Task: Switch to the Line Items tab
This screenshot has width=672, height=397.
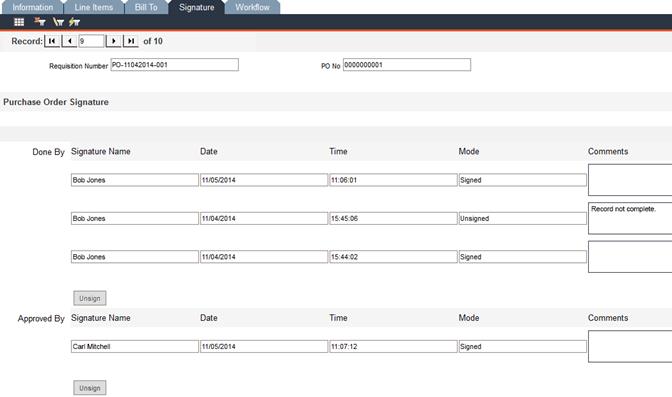Action: pos(93,7)
